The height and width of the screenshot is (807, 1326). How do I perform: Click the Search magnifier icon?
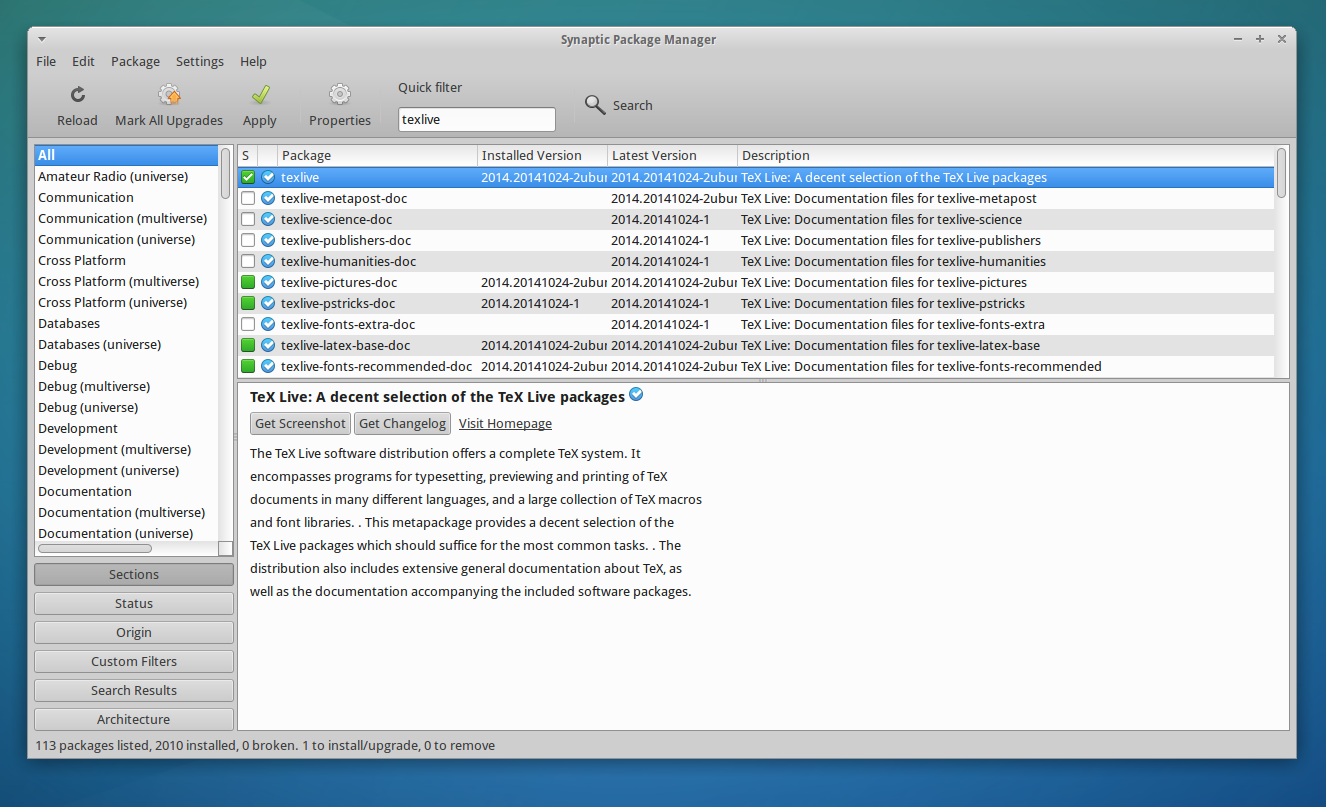coord(595,105)
